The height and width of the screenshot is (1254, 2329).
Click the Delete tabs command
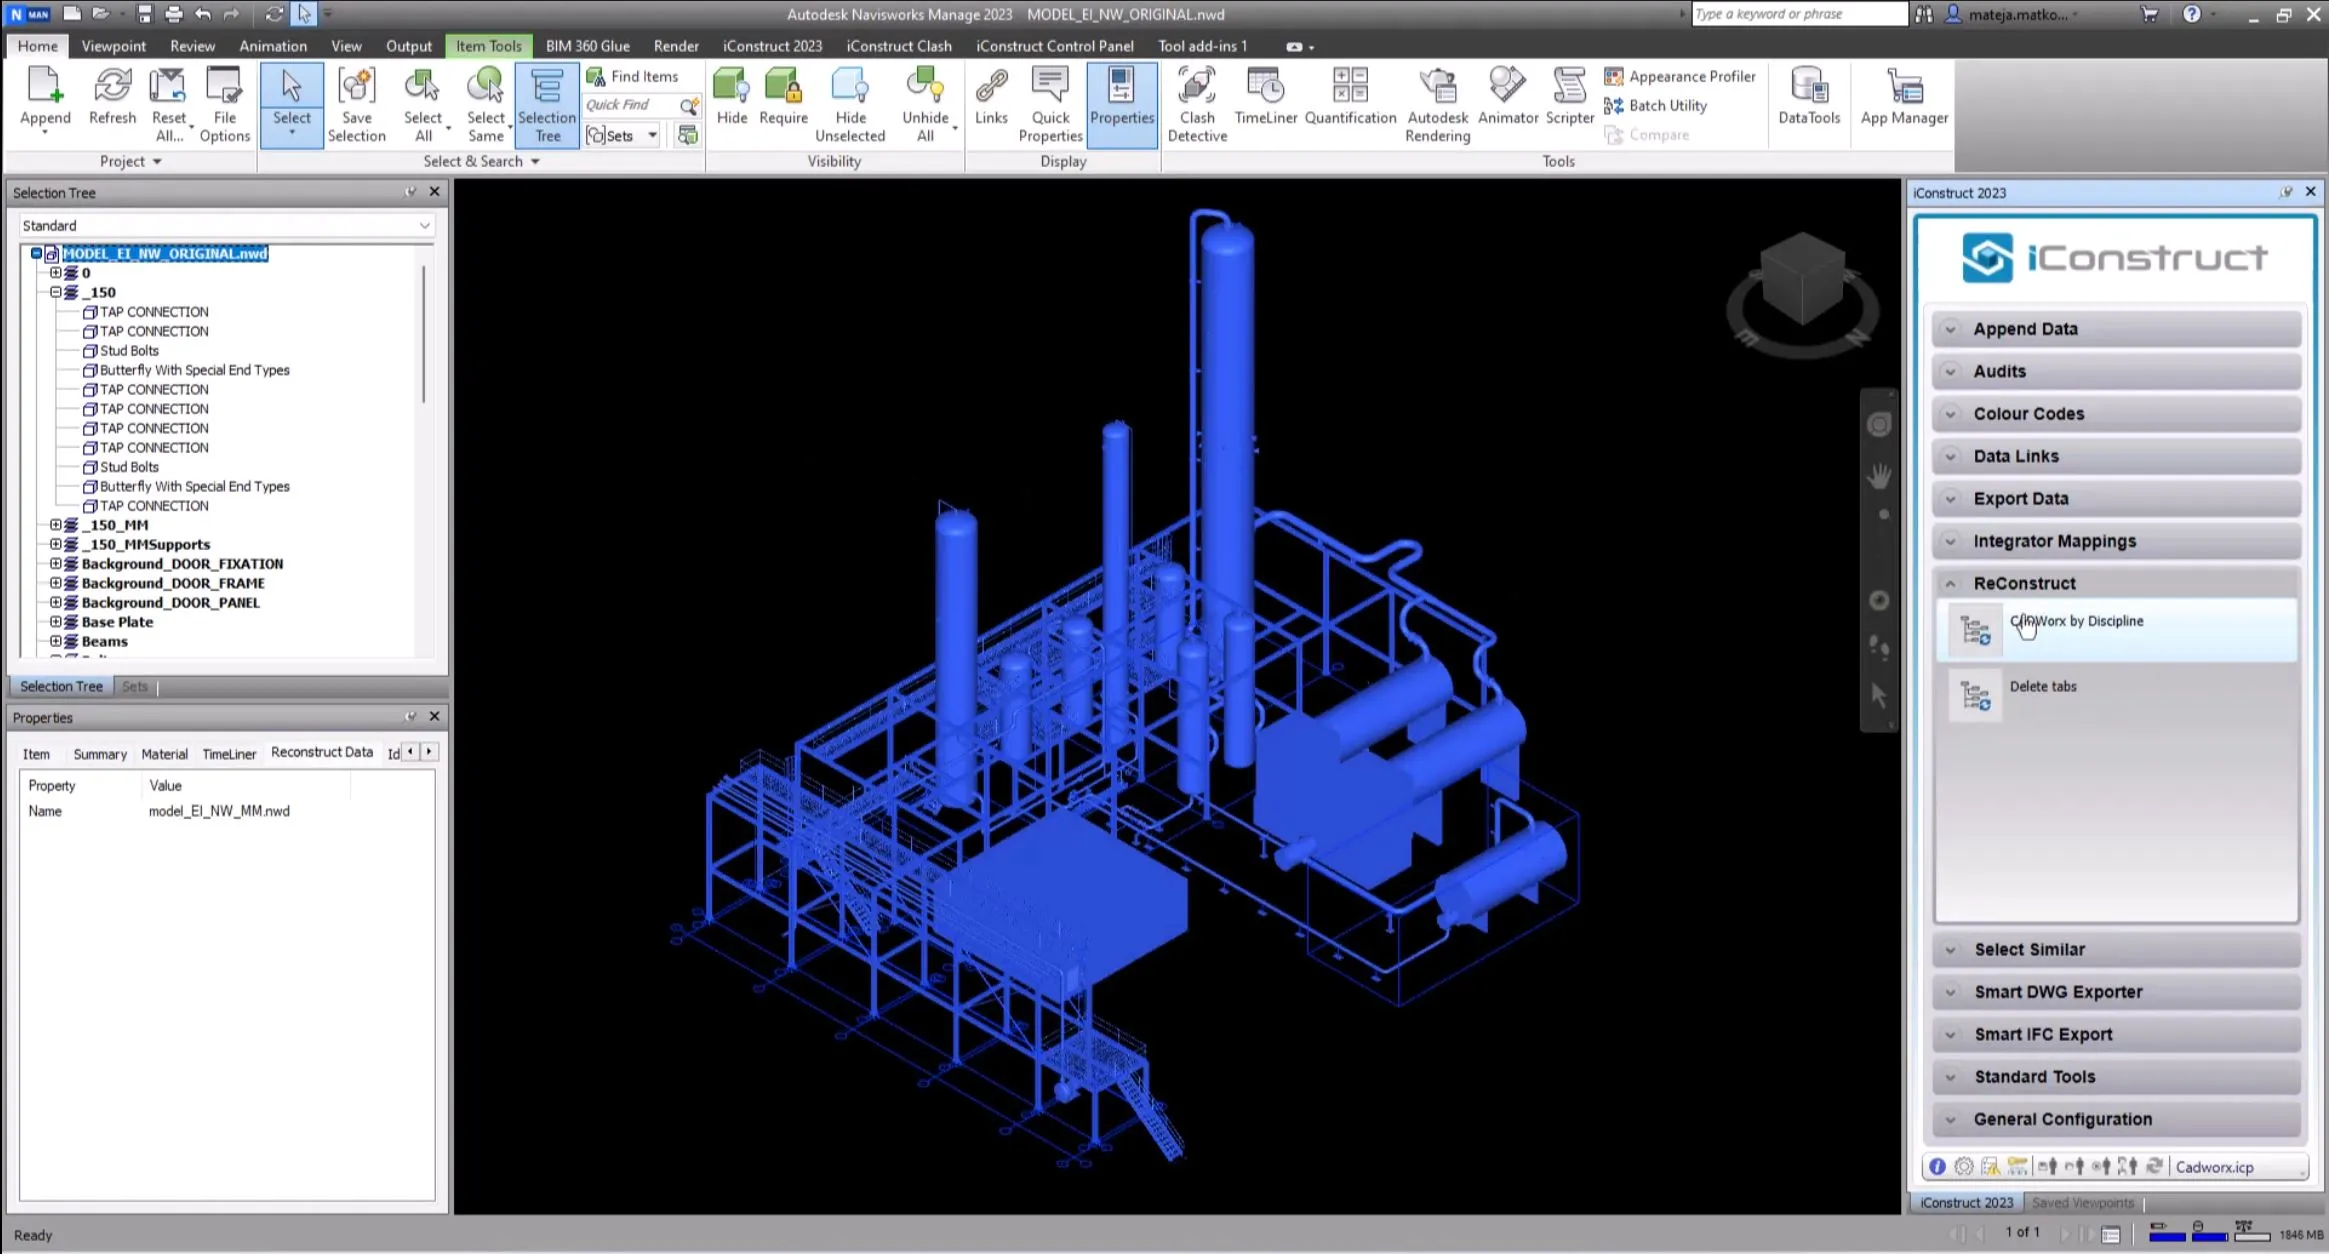pos(2043,686)
